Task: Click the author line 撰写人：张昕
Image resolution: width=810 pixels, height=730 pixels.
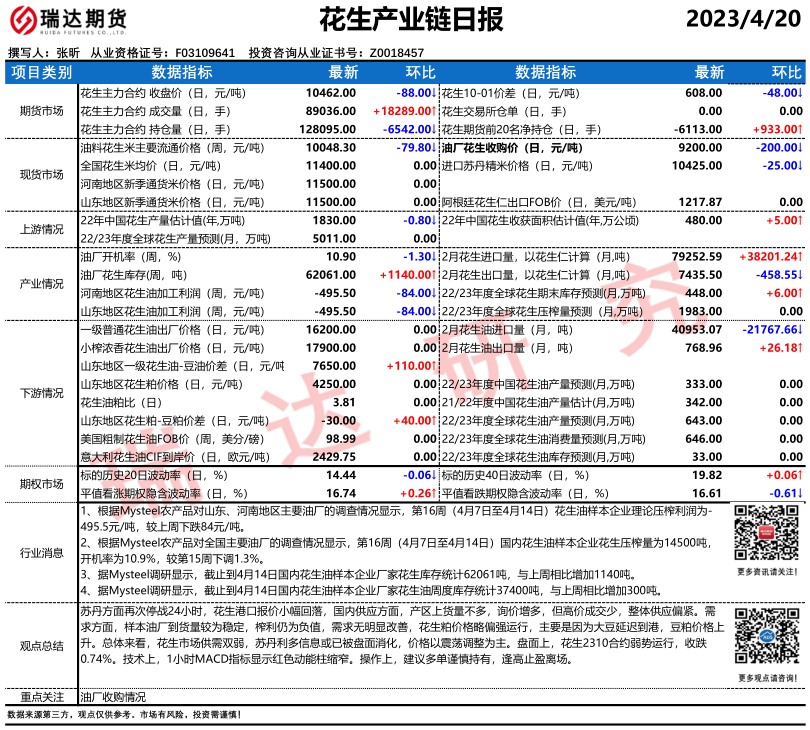Action: tap(43, 53)
